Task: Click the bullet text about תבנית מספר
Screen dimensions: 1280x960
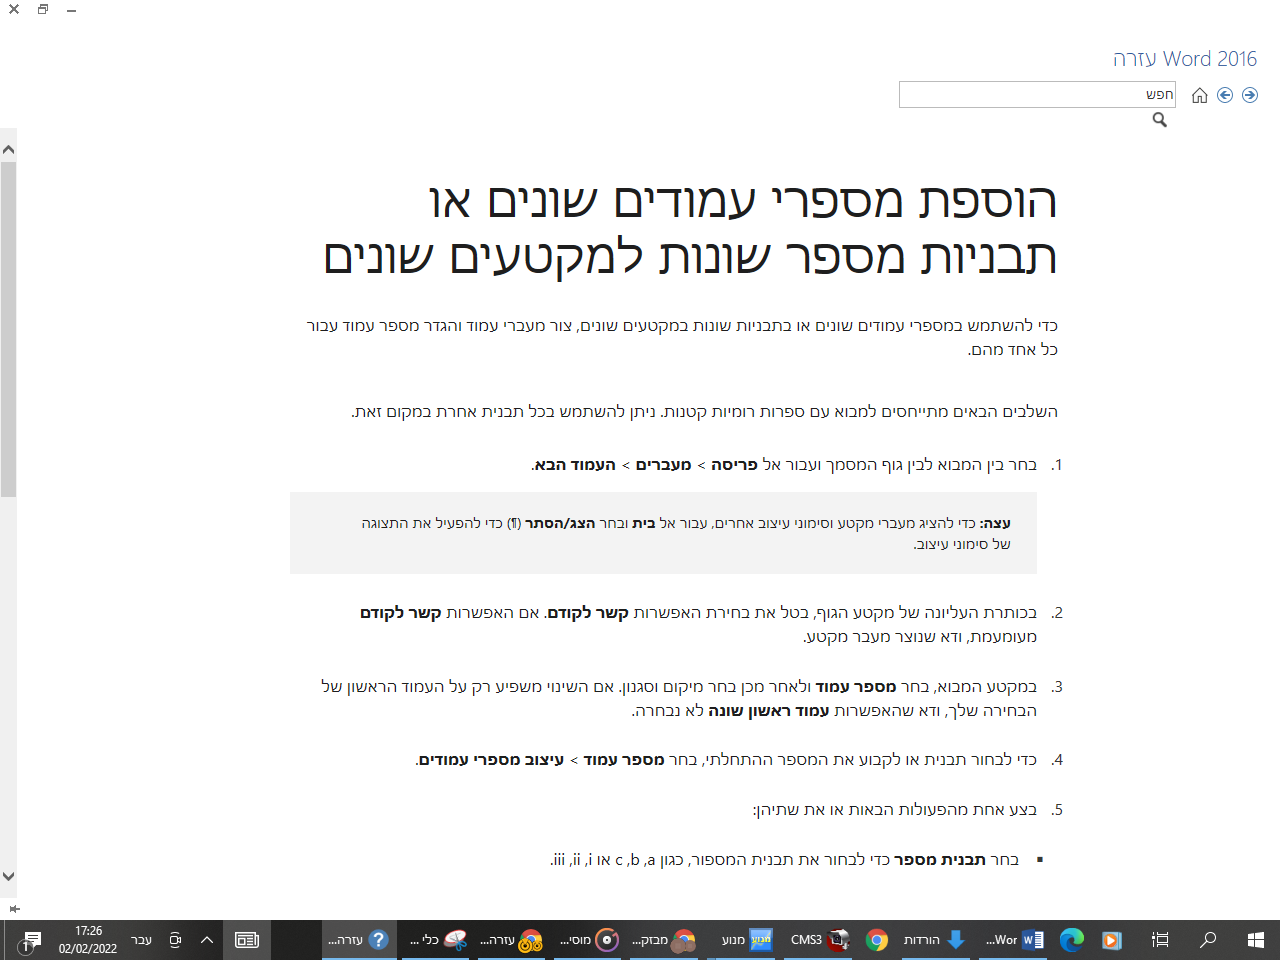Action: point(784,860)
